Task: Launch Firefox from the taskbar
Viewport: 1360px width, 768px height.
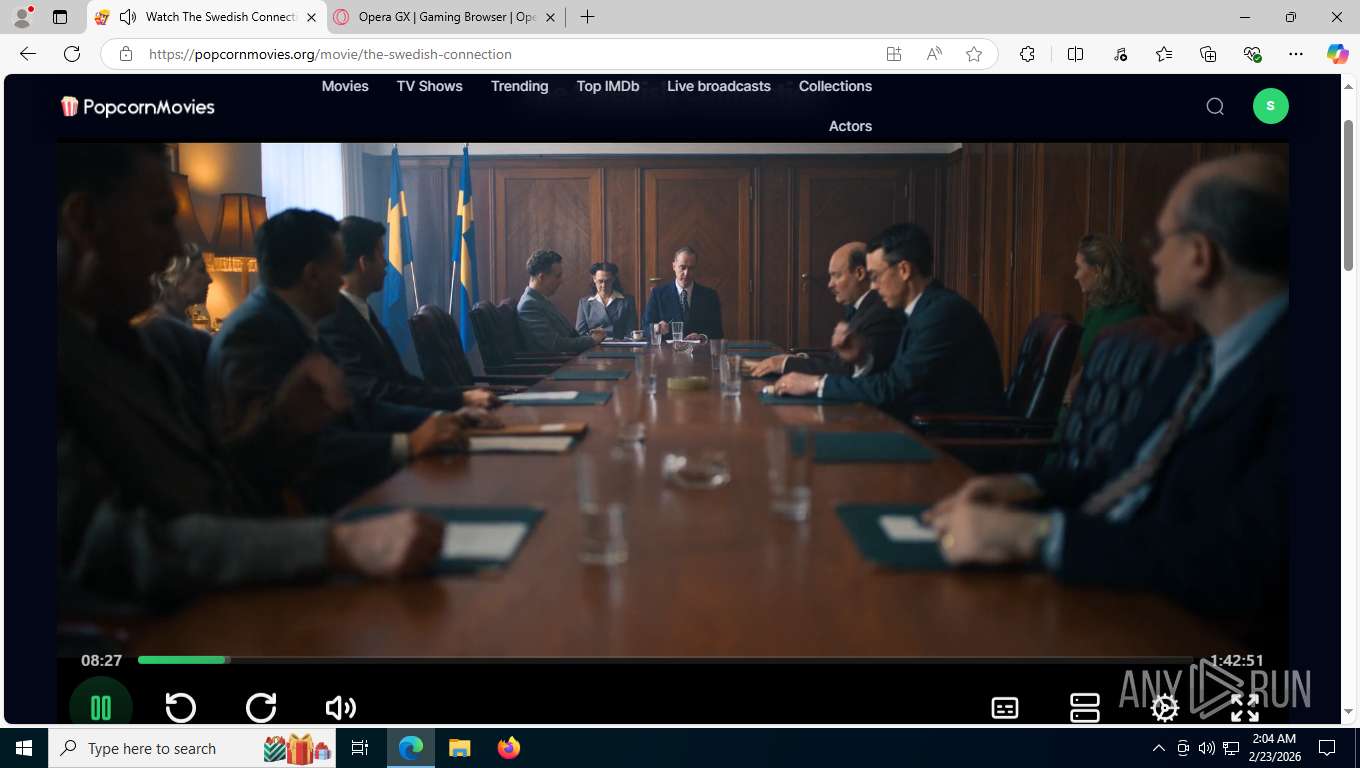Action: pos(509,748)
